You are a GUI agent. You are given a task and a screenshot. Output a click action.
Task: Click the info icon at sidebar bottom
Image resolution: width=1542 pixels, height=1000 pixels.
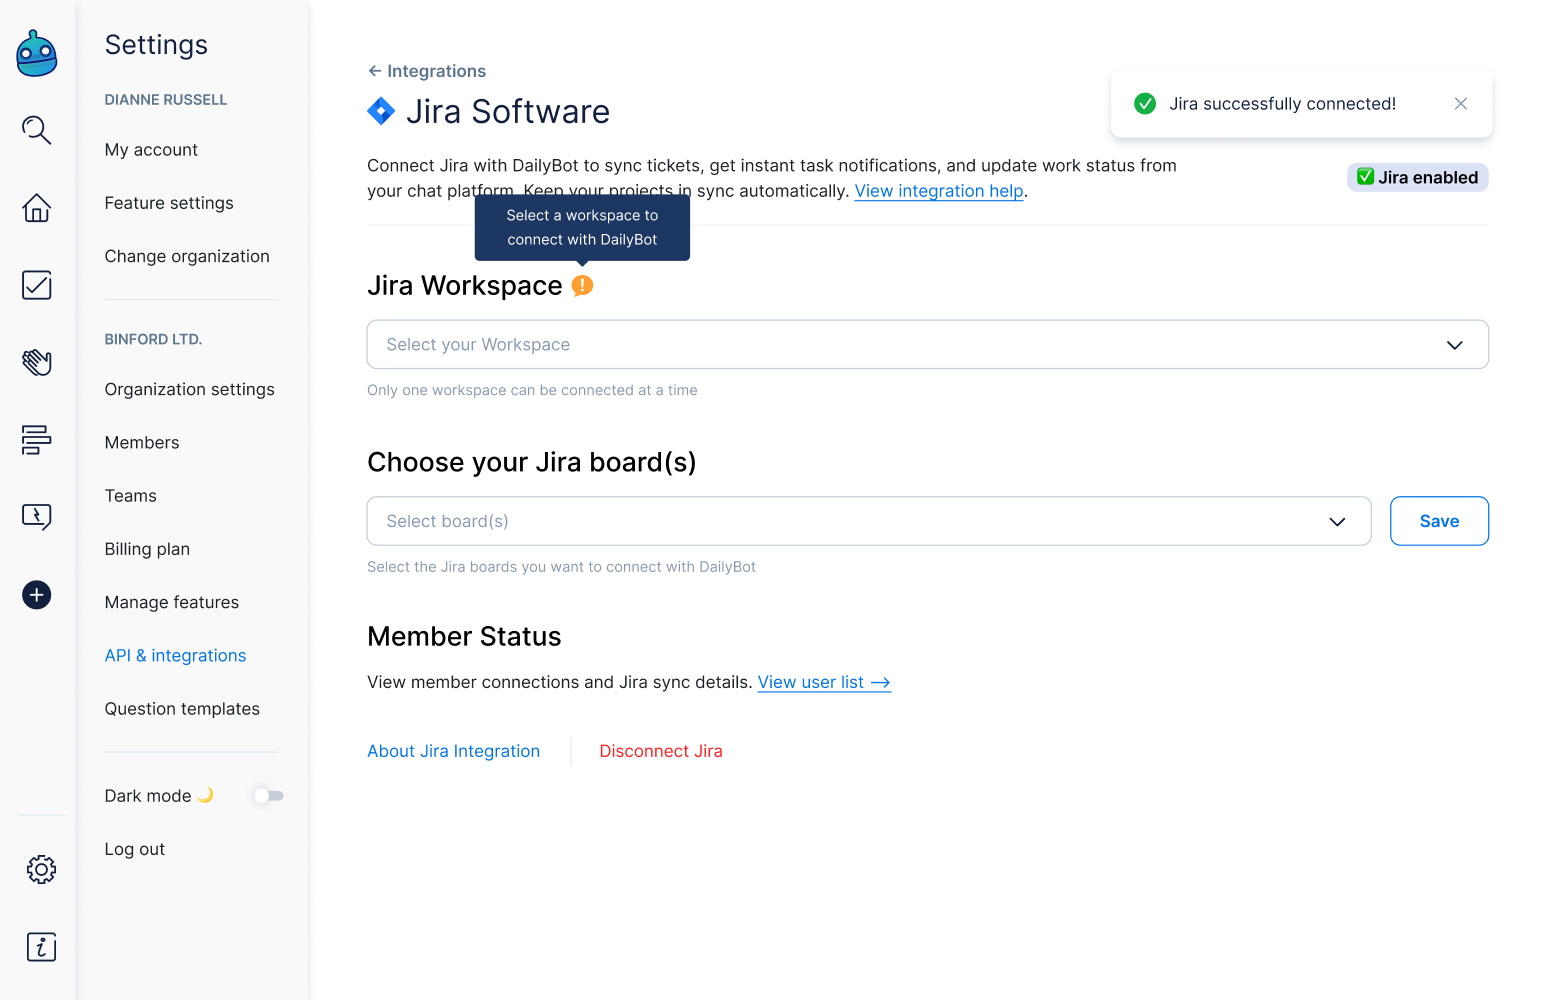pos(41,946)
